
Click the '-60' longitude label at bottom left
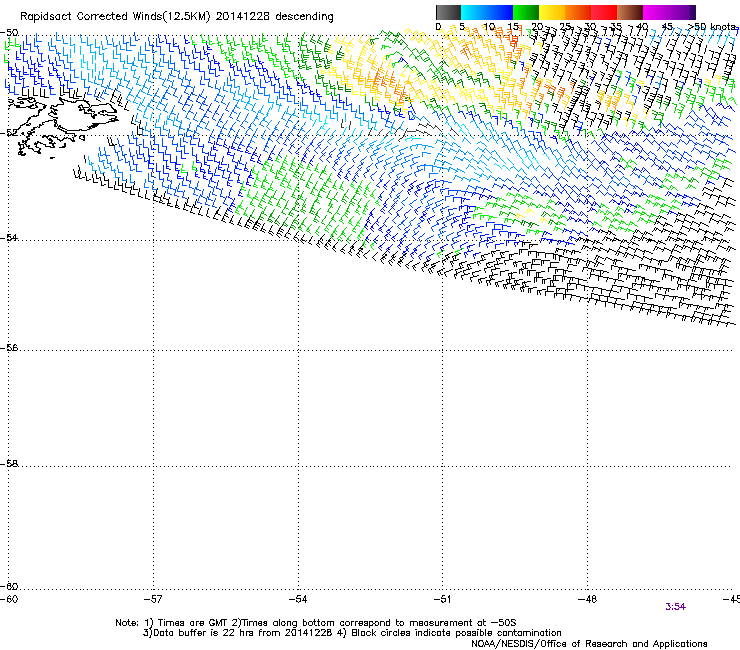click(x=9, y=599)
